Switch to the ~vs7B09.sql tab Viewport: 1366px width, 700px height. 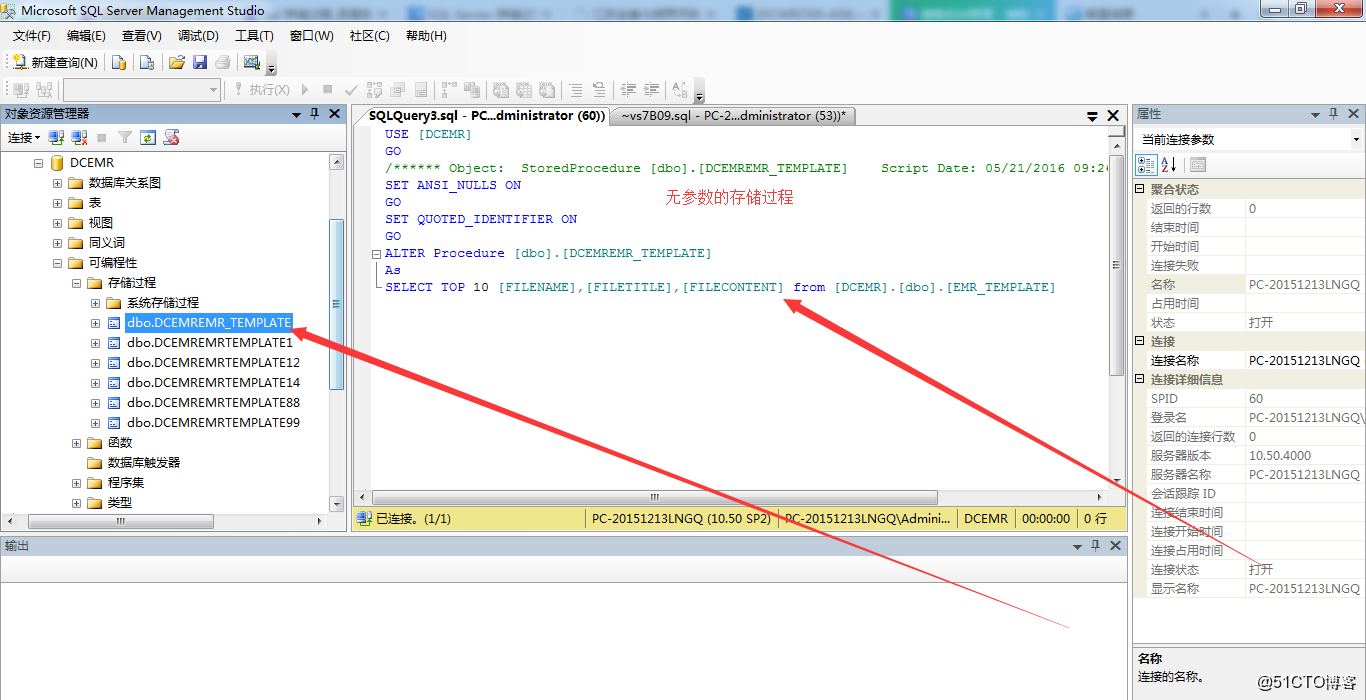733,116
